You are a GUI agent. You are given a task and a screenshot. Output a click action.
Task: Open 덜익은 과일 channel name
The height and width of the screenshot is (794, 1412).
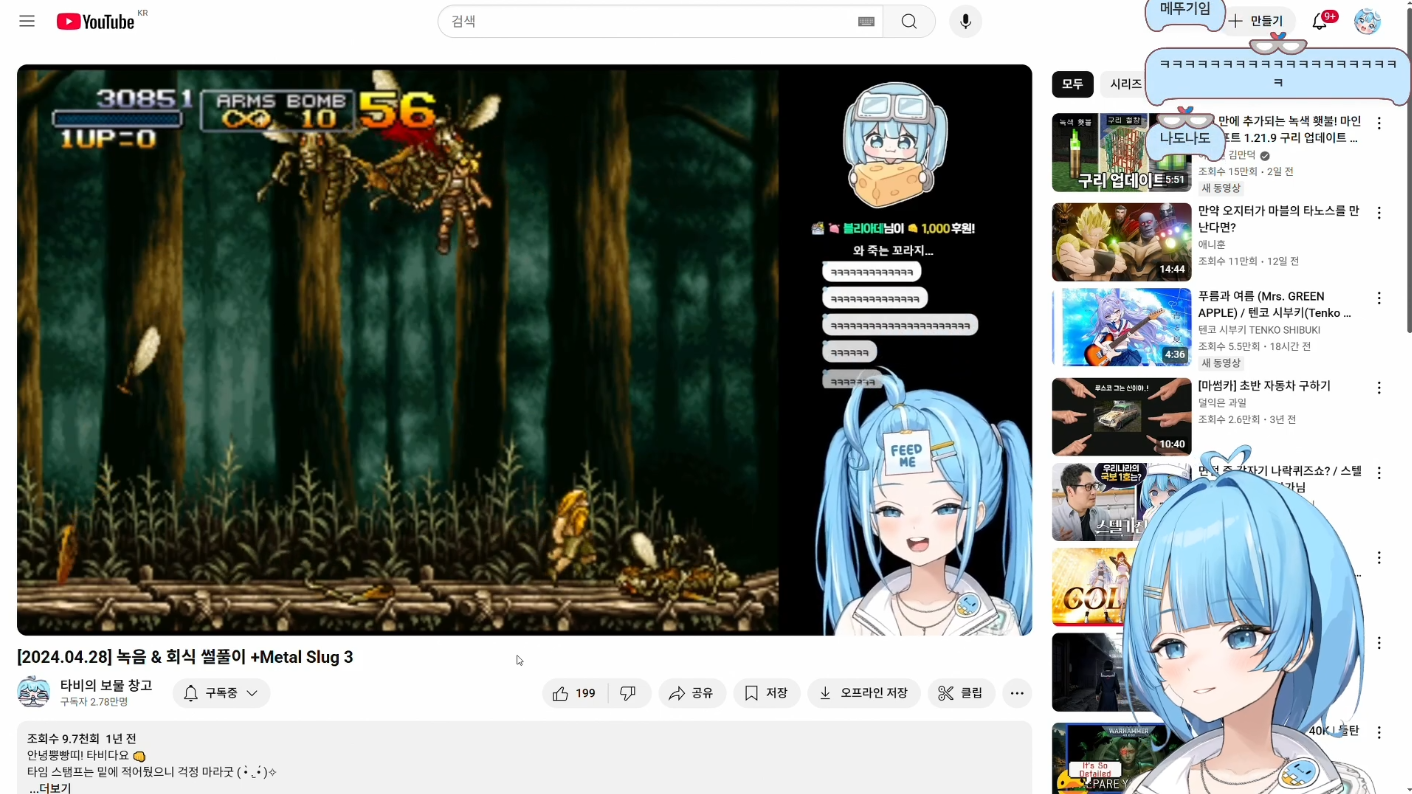tap(1222, 403)
